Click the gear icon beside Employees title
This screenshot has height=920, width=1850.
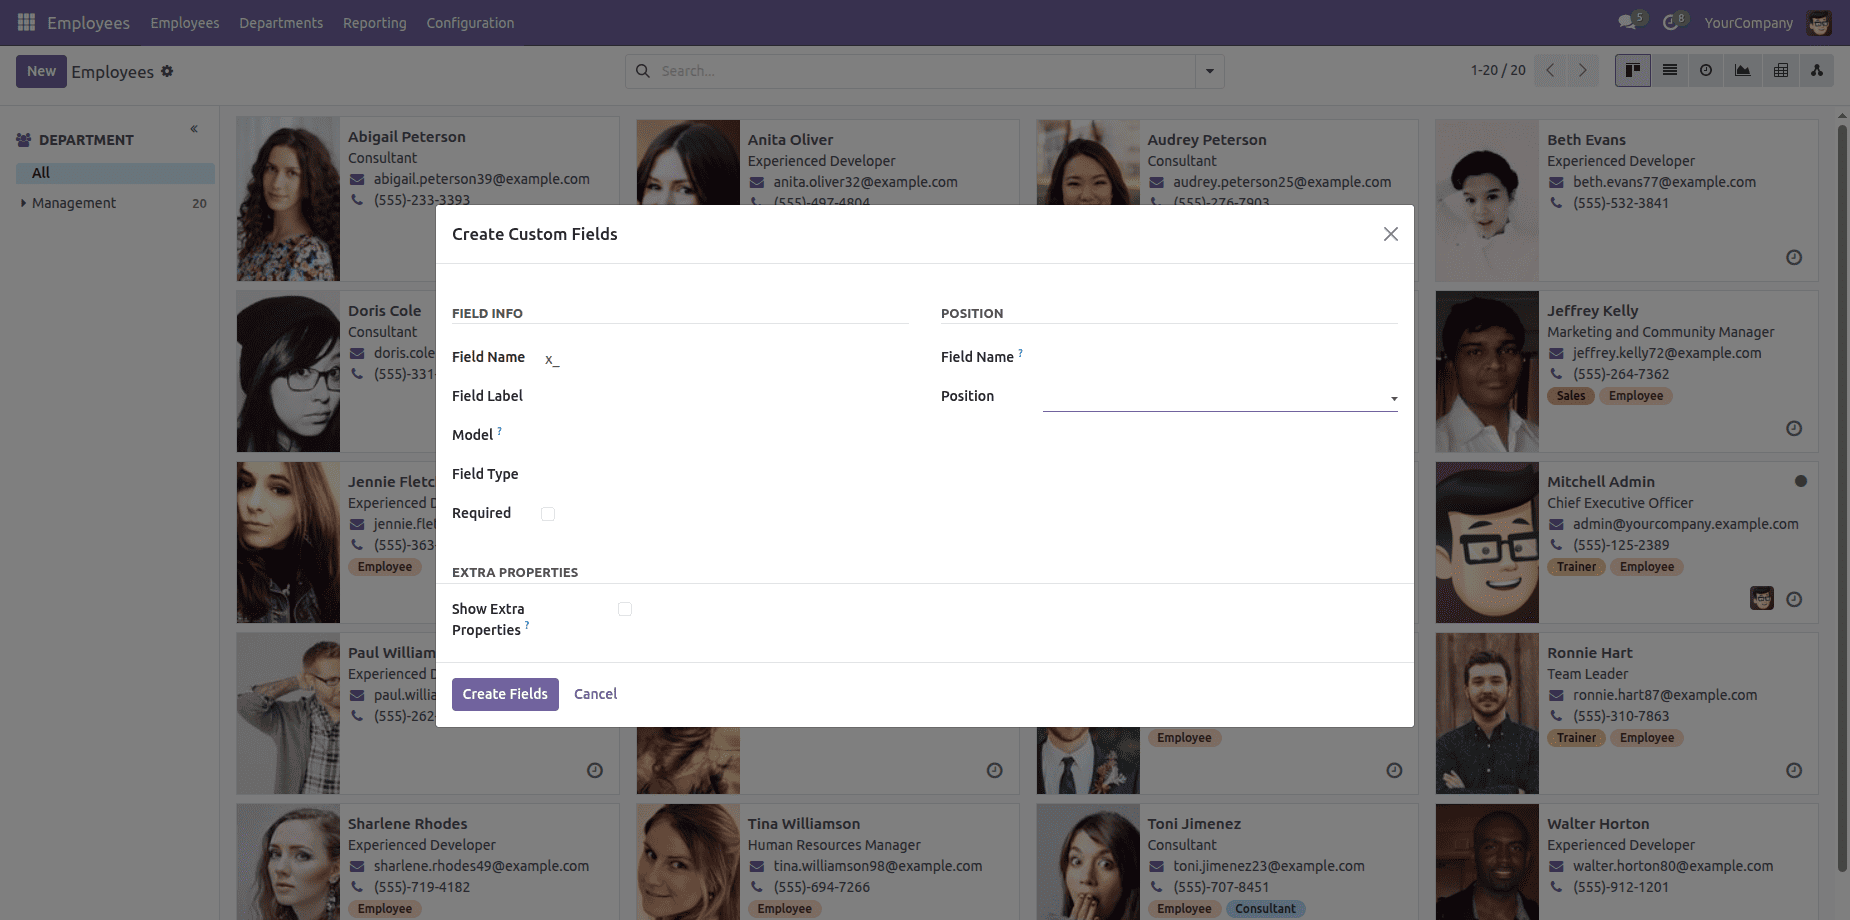click(167, 71)
